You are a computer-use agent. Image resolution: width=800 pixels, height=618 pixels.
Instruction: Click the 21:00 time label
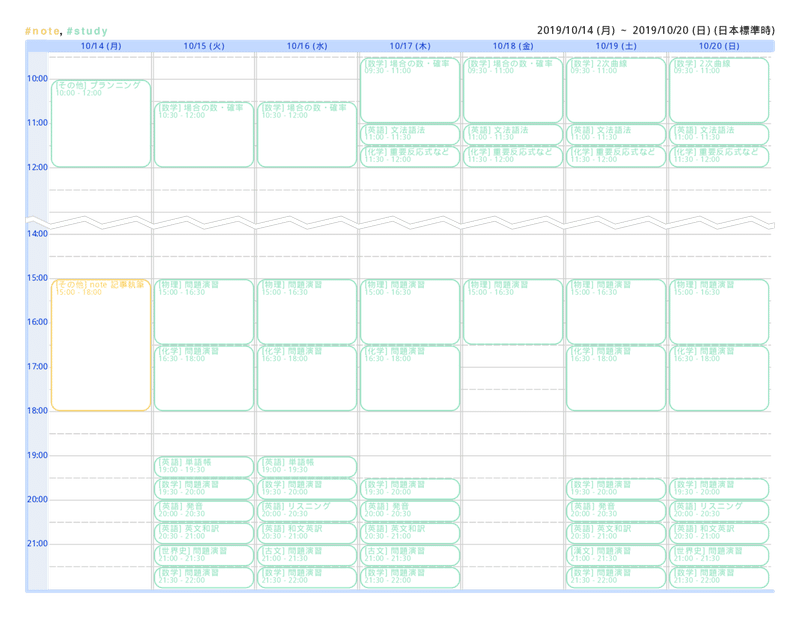(x=37, y=543)
